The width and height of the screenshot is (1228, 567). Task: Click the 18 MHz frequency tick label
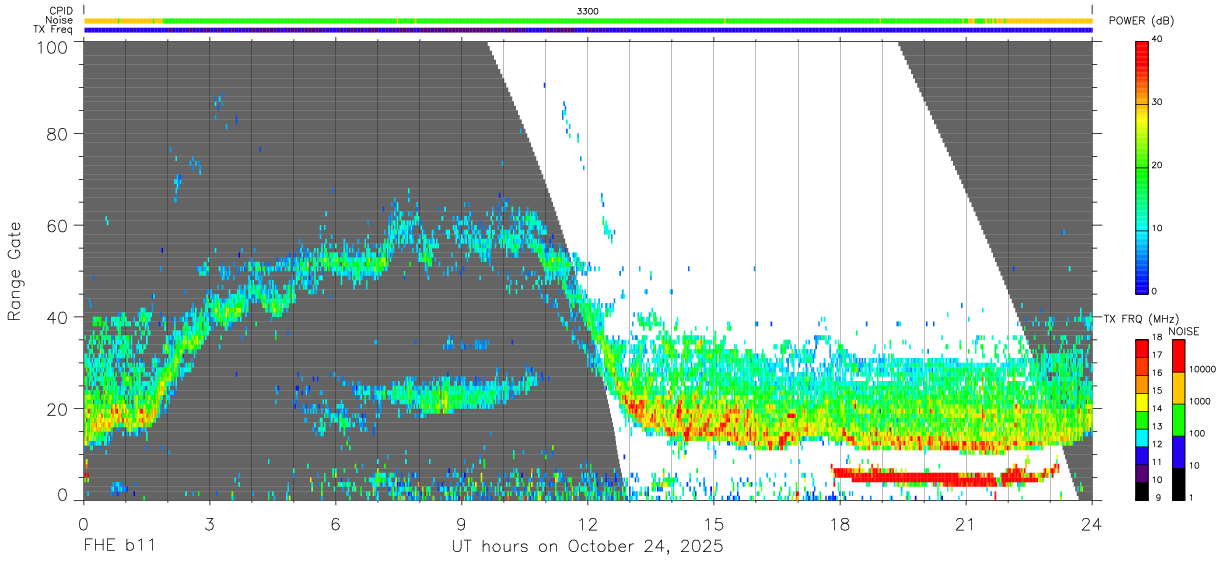[1158, 338]
